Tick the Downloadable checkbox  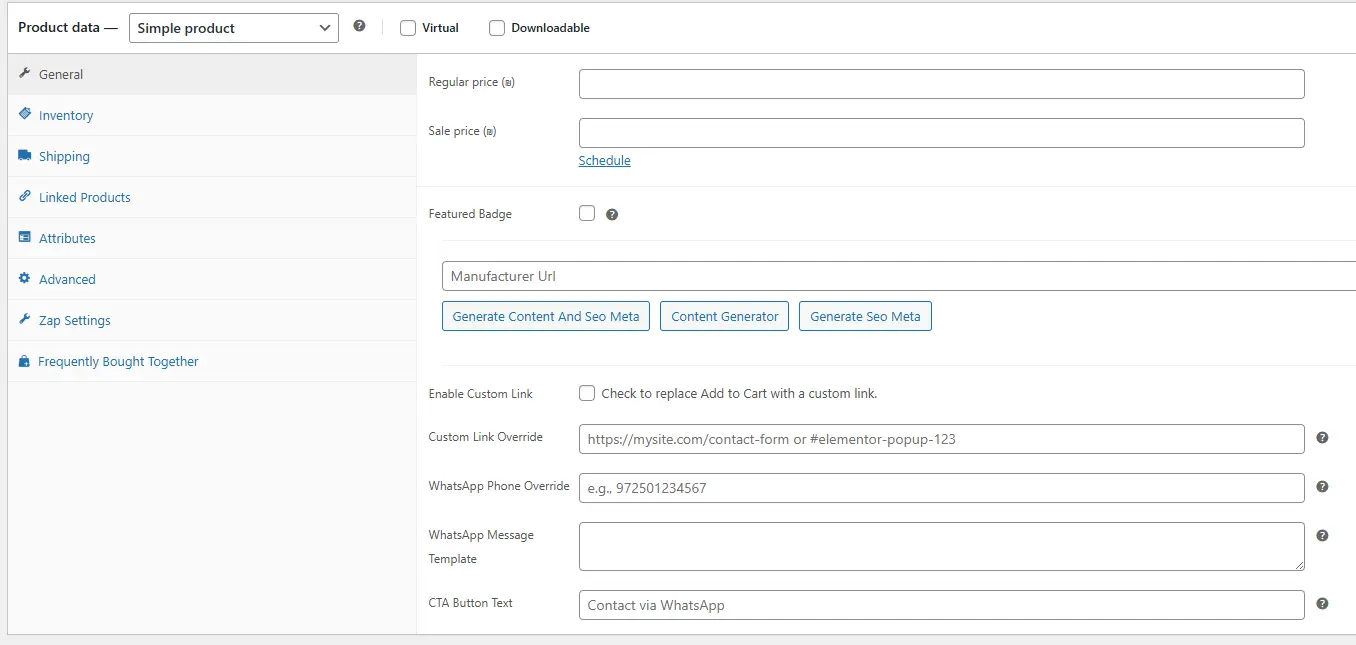pos(497,28)
